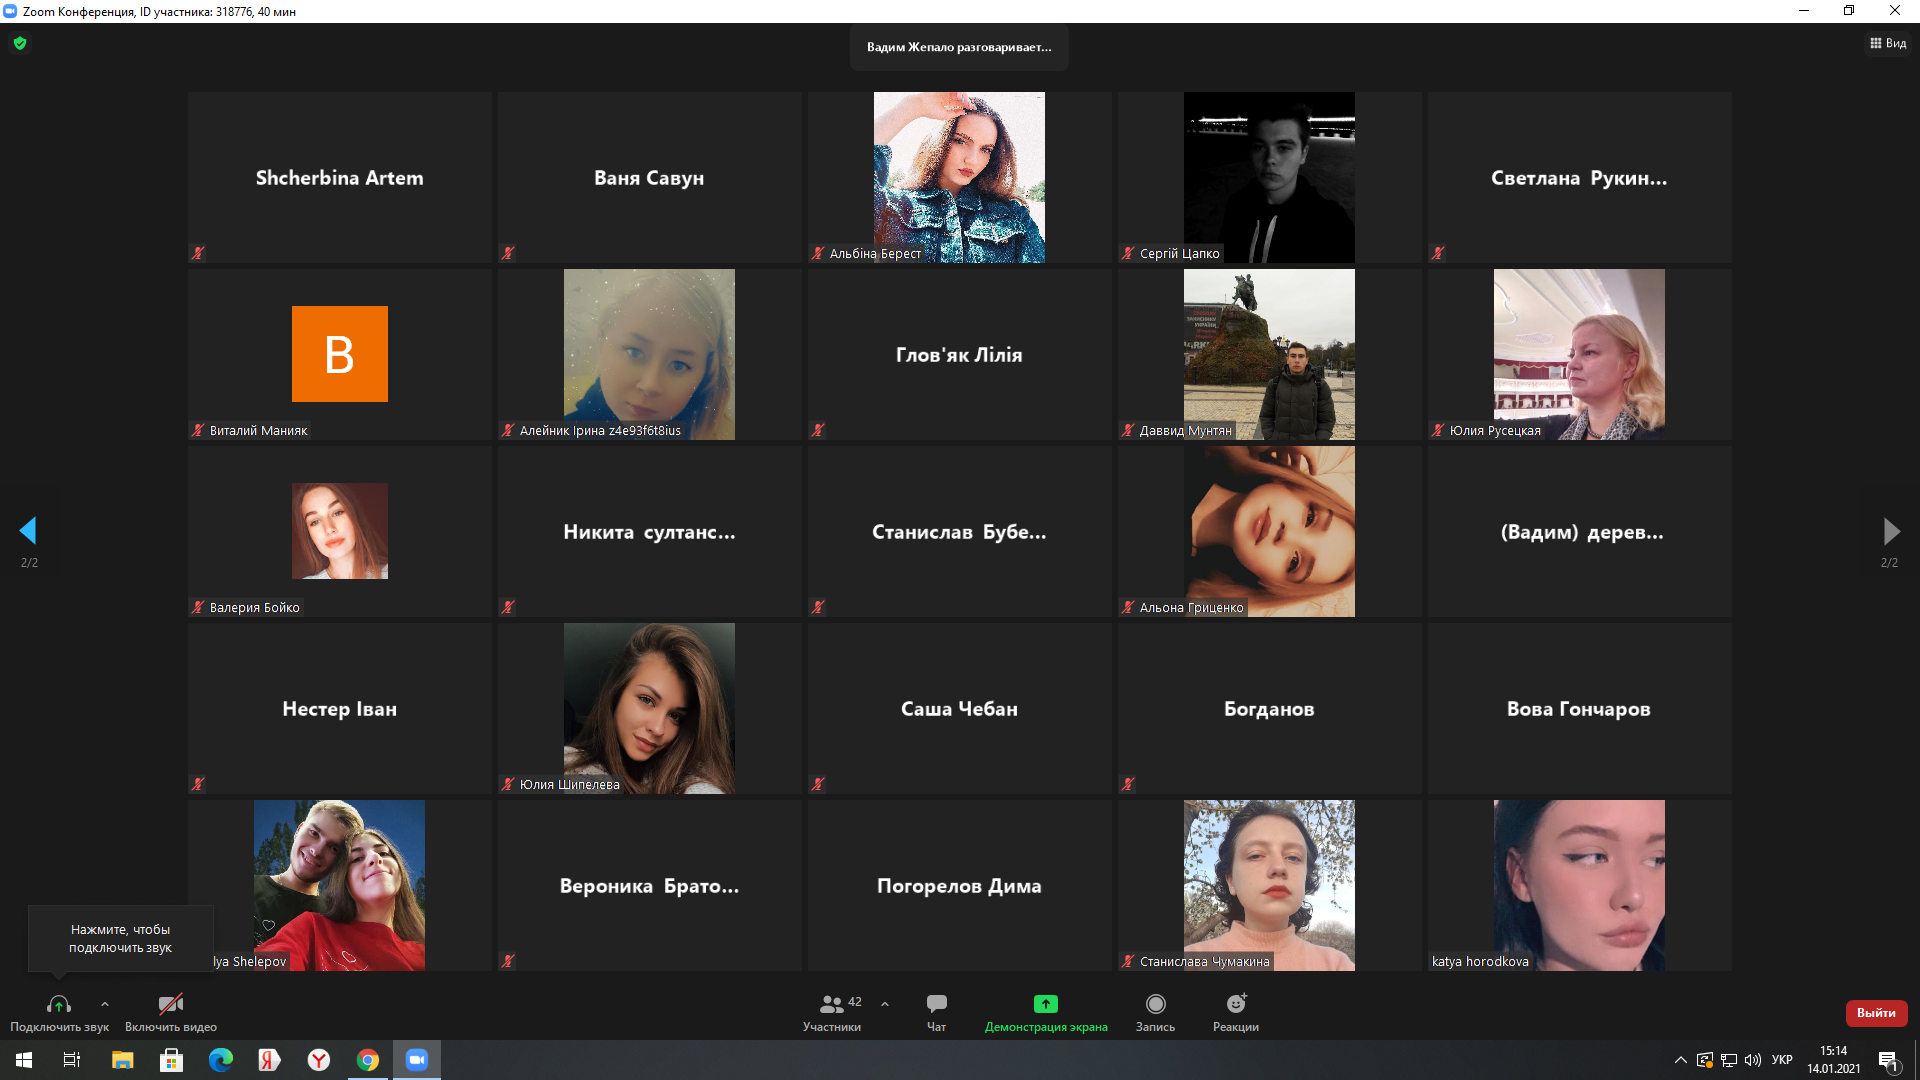The image size is (1920, 1080).
Task: Go to next gallery page arrow
Action: (x=1890, y=531)
